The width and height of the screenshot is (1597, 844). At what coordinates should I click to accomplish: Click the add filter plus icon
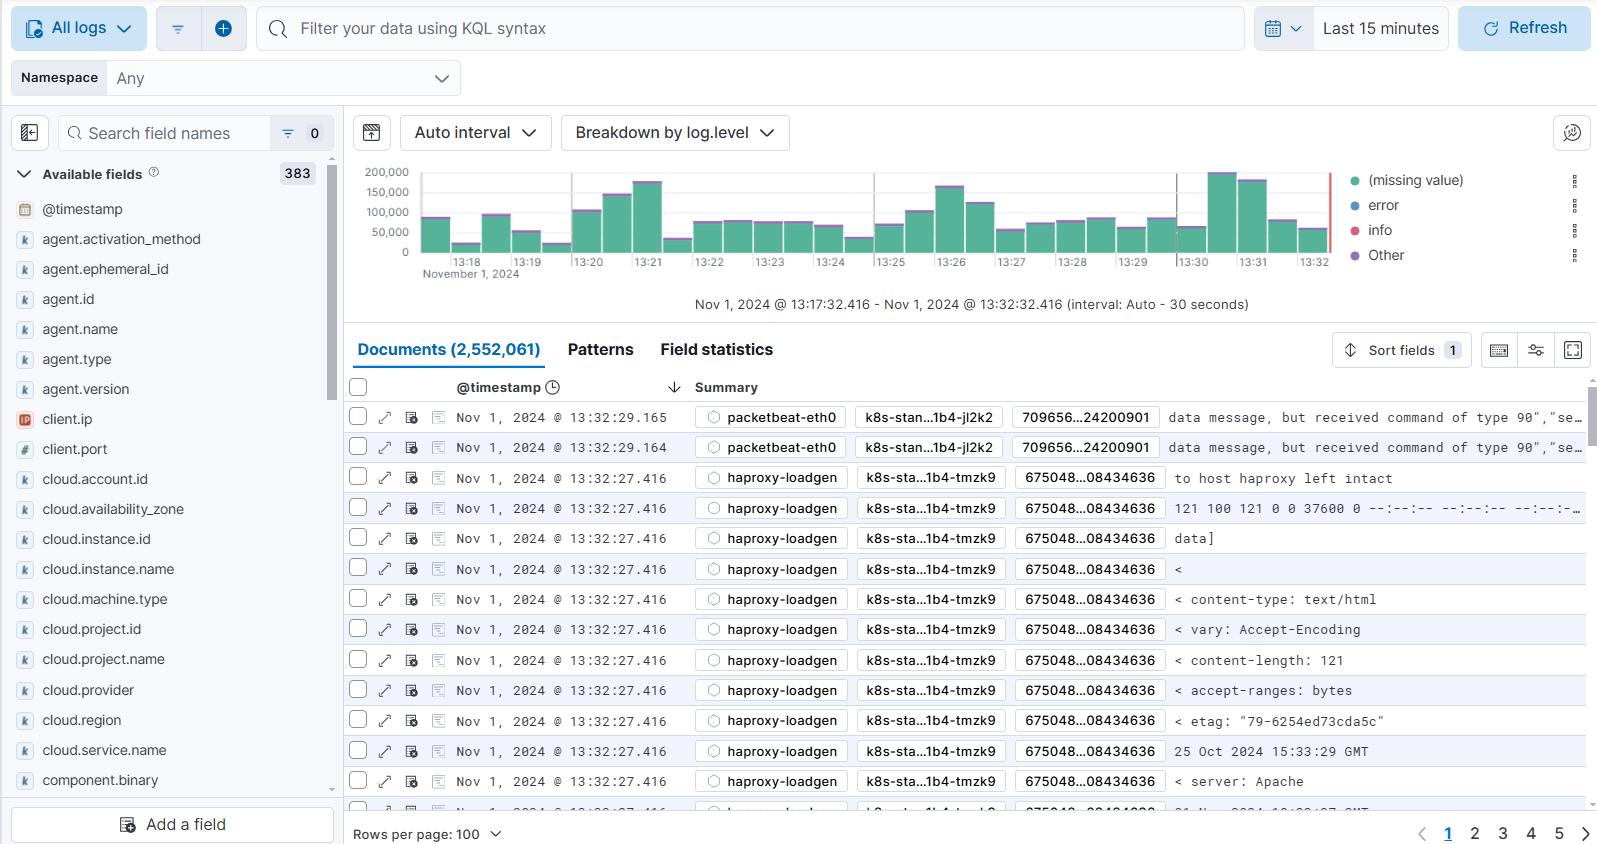pos(223,29)
